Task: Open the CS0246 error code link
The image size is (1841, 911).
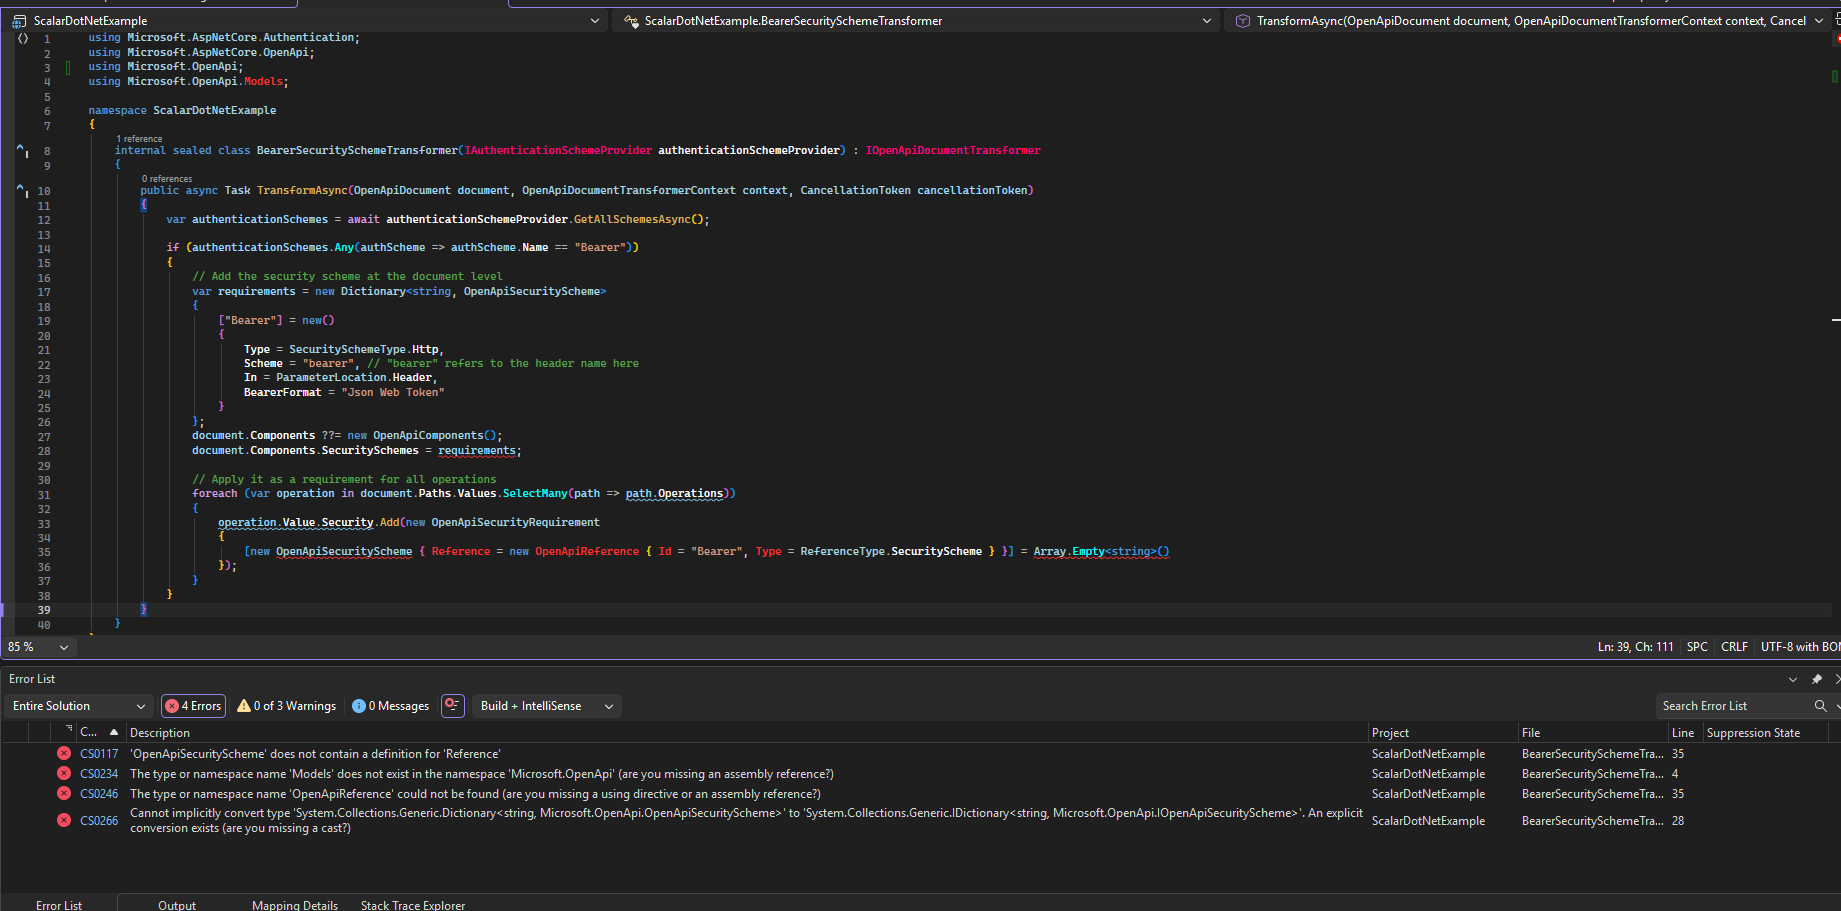Action: (x=99, y=793)
